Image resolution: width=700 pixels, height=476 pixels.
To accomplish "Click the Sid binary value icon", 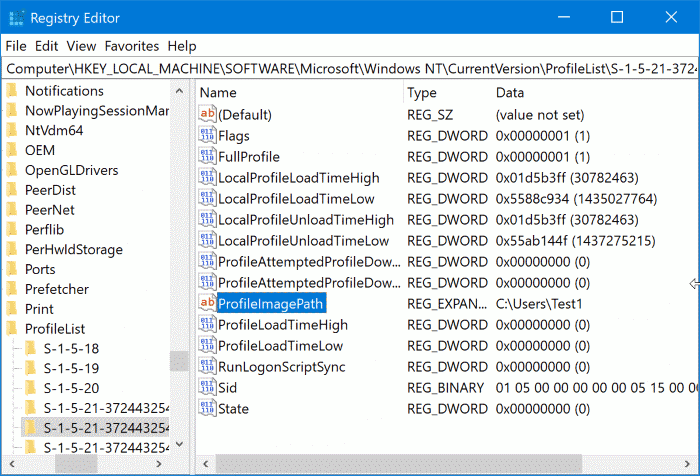I will tap(207, 387).
